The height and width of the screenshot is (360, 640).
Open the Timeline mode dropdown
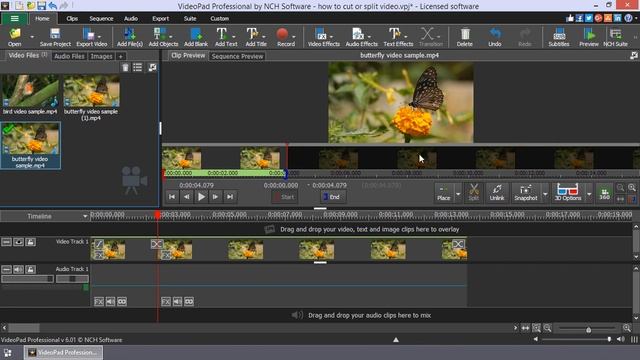tap(85, 216)
